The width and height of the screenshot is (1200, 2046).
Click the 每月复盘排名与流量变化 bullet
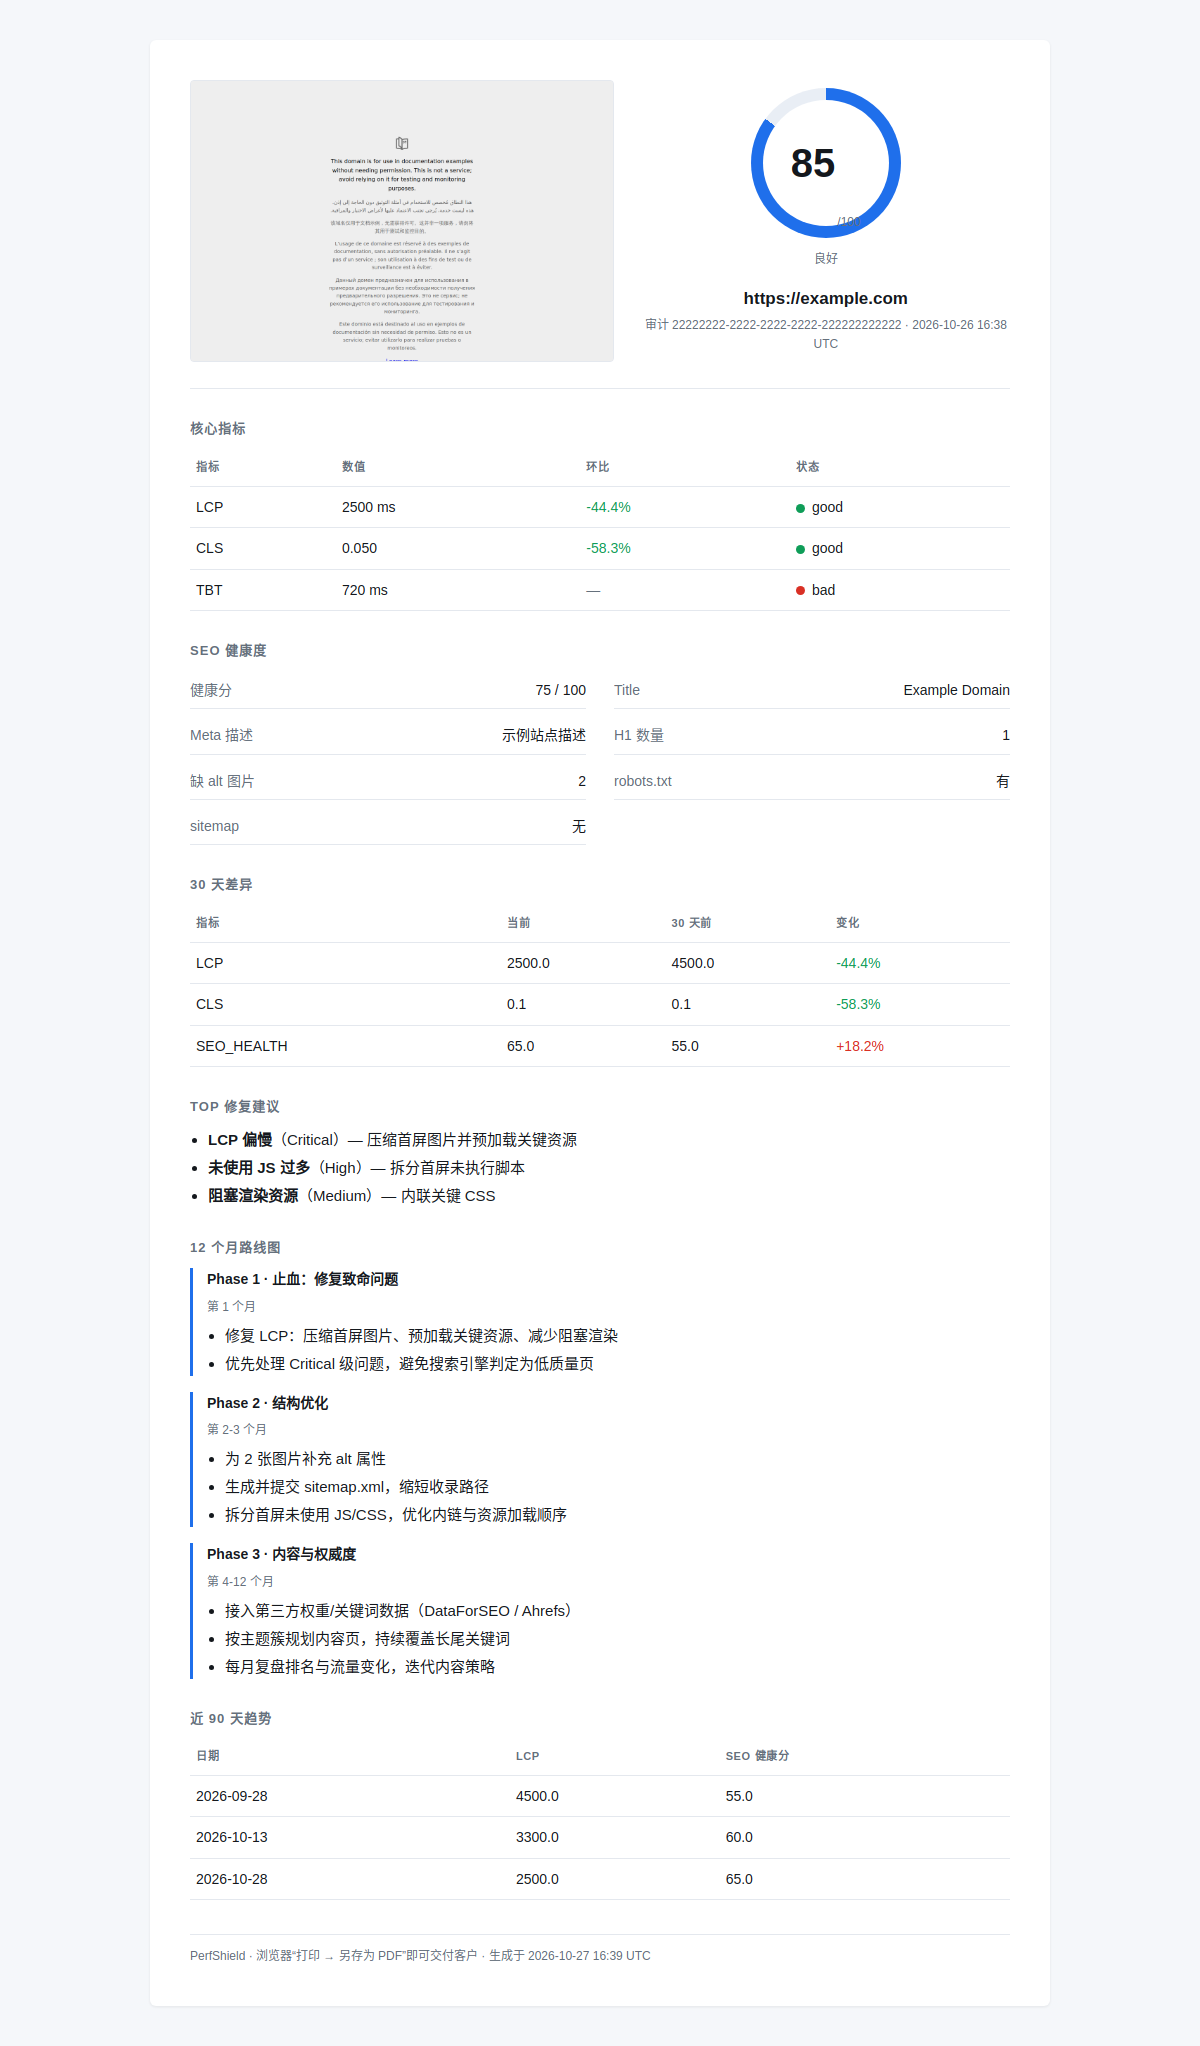pos(360,1667)
